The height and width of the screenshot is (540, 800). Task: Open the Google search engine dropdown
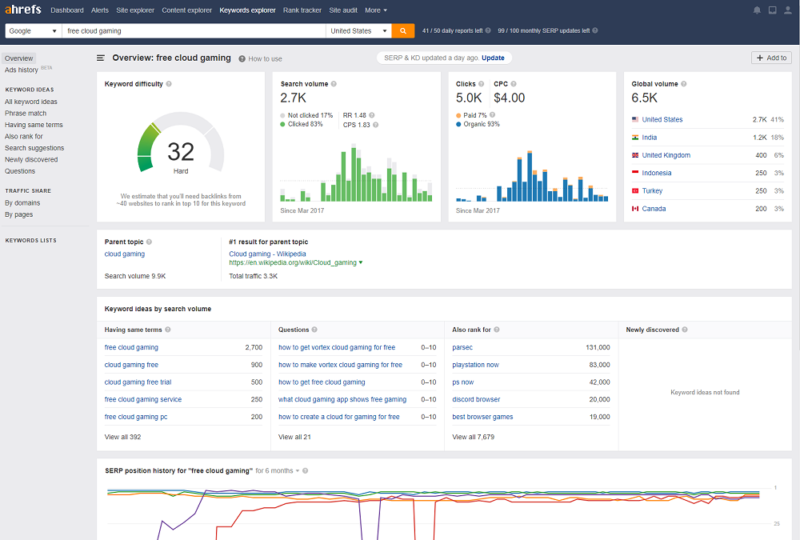(x=32, y=31)
